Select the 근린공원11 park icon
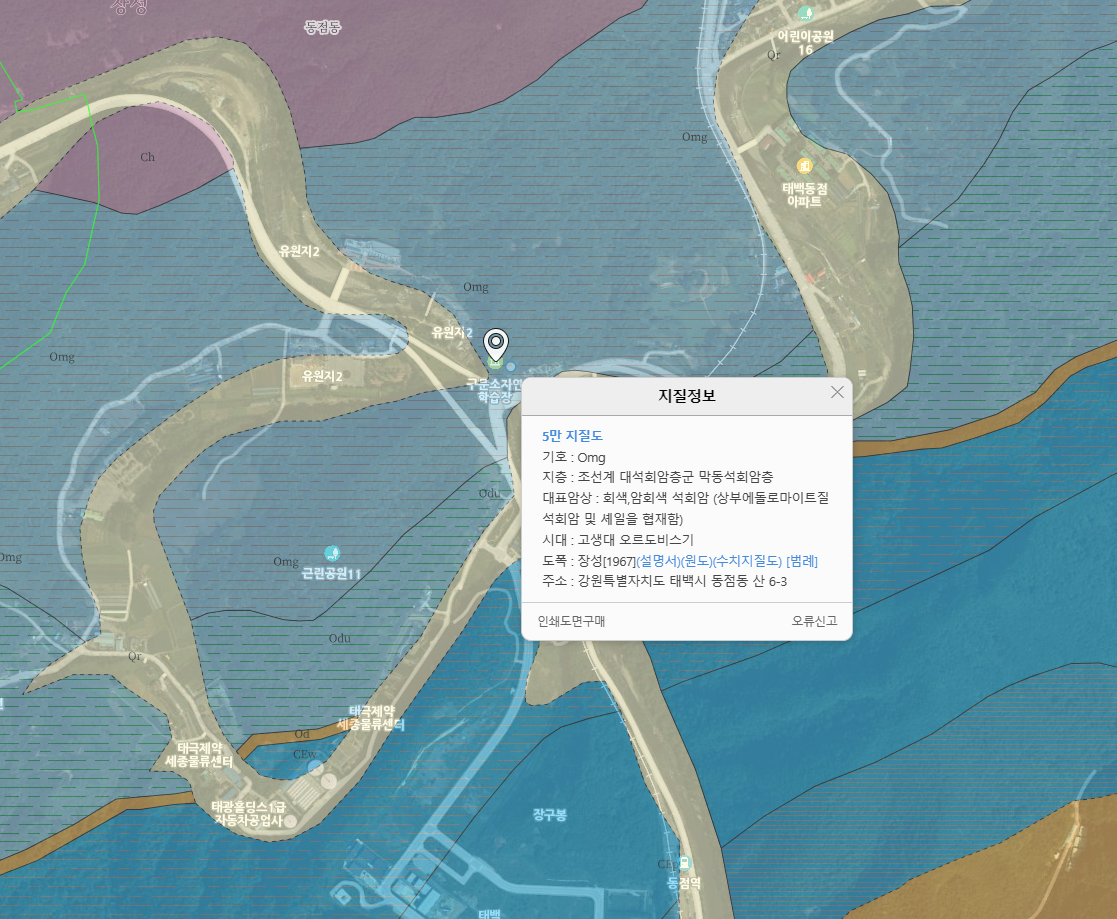The width and height of the screenshot is (1117, 919). pyautogui.click(x=332, y=554)
